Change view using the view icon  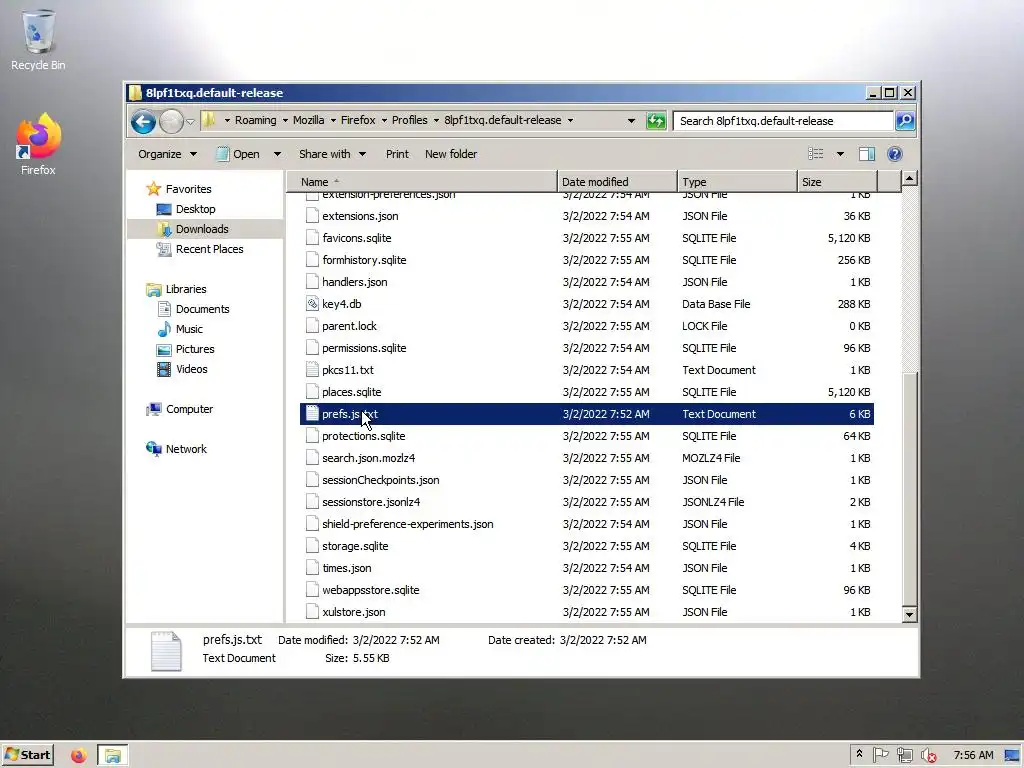(815, 154)
